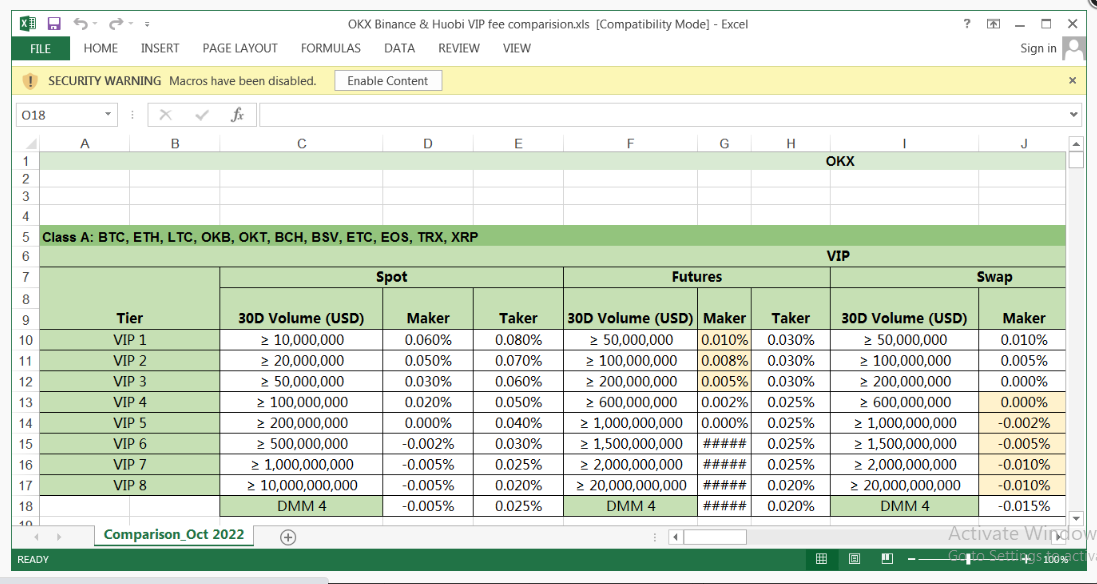Click the zoom out minus button
The height and width of the screenshot is (584, 1097).
[911, 559]
